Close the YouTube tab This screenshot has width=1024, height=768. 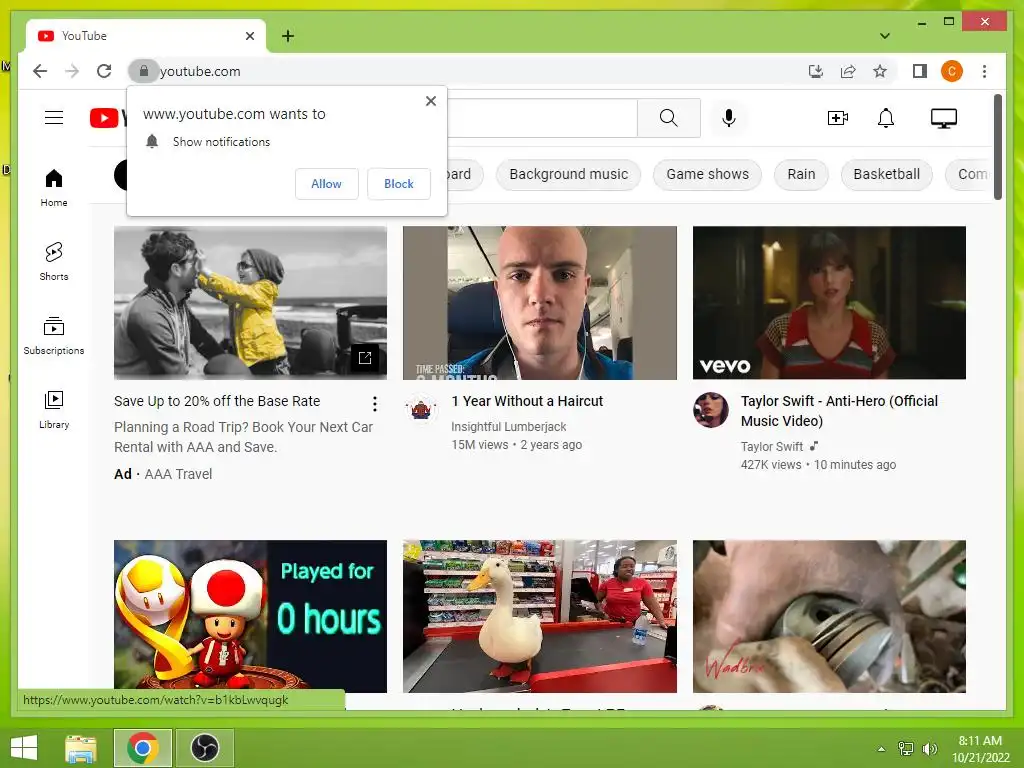coord(249,36)
